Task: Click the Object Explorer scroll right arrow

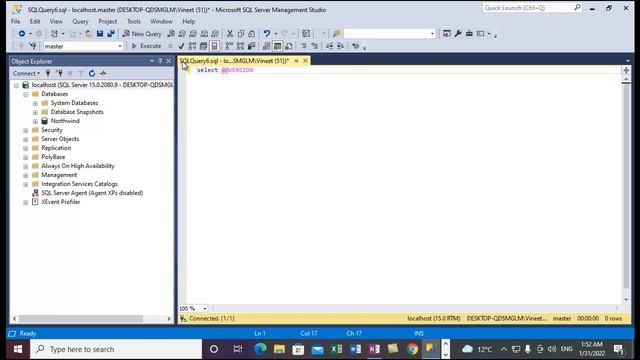Action: coord(169,318)
